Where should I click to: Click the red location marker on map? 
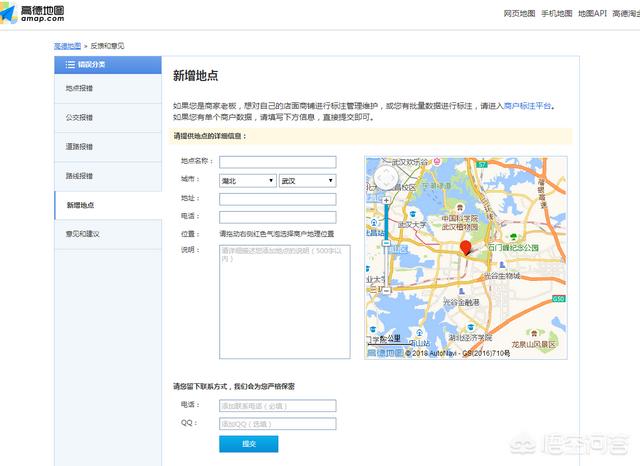(465, 248)
